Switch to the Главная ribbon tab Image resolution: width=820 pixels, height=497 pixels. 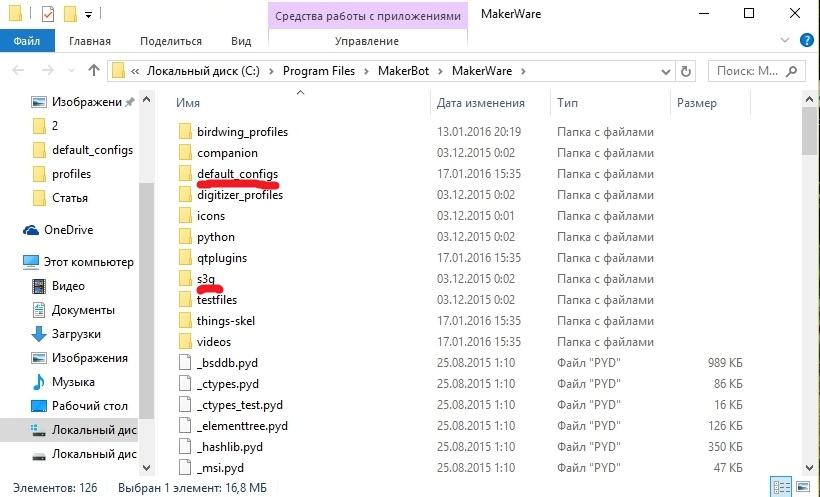pyautogui.click(x=90, y=41)
